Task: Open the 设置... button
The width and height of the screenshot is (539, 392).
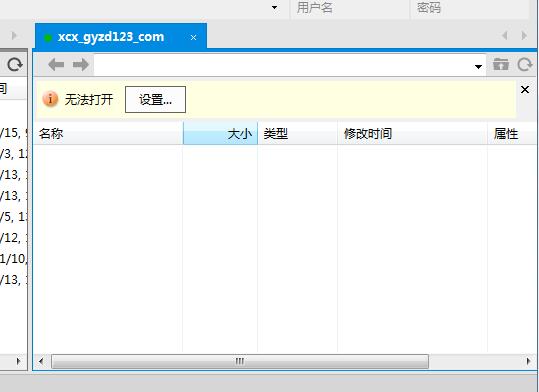Action: [x=155, y=100]
